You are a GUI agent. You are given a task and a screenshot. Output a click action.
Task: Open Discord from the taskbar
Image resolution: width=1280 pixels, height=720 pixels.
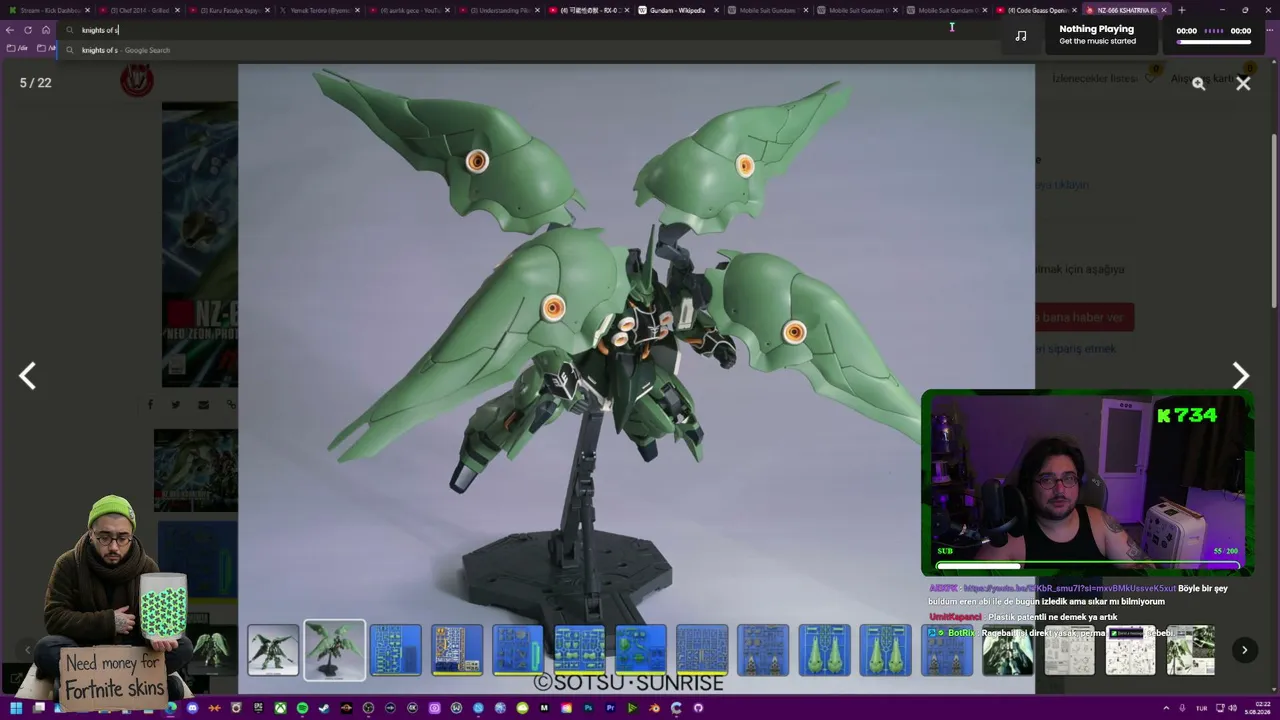192,708
